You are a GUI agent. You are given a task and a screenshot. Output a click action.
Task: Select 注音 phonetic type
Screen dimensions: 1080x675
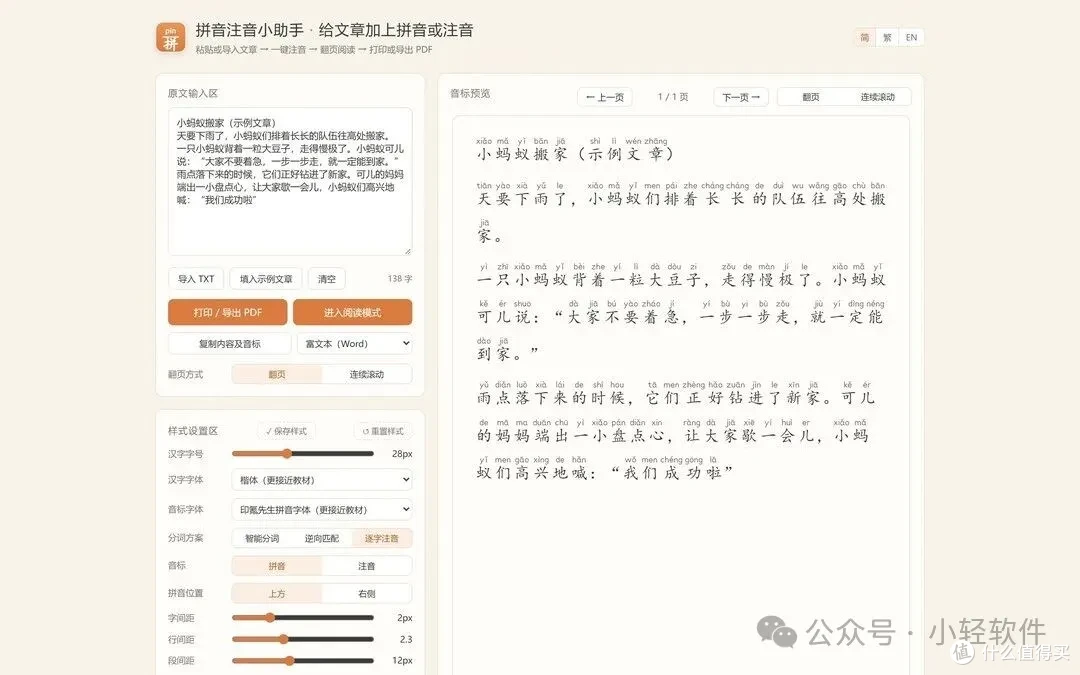point(366,565)
